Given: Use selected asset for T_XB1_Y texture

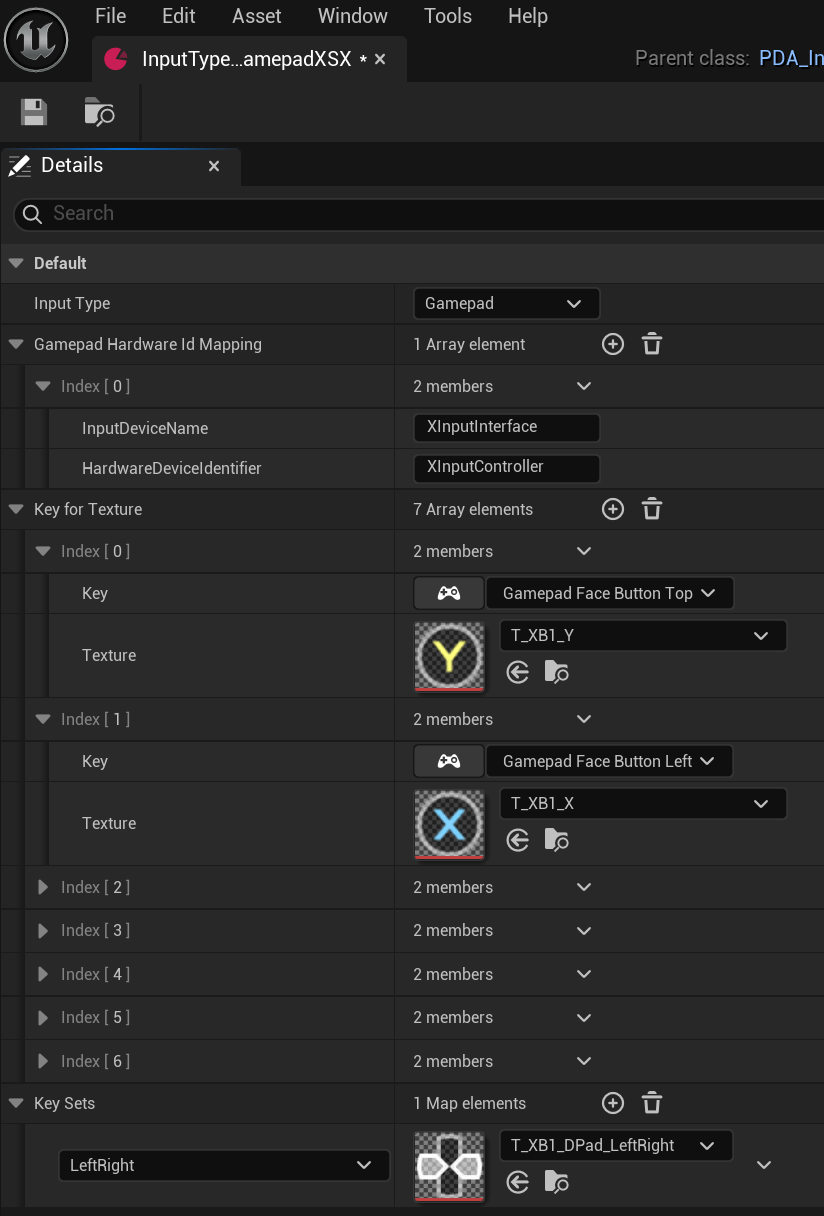Looking at the screenshot, I should point(517,672).
